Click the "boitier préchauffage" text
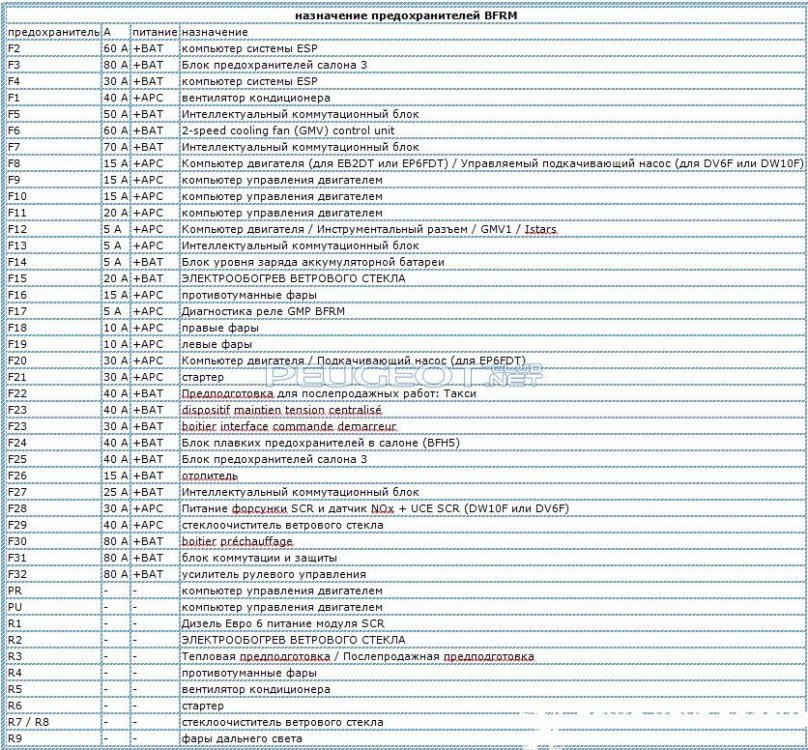The image size is (808, 750). (237, 541)
